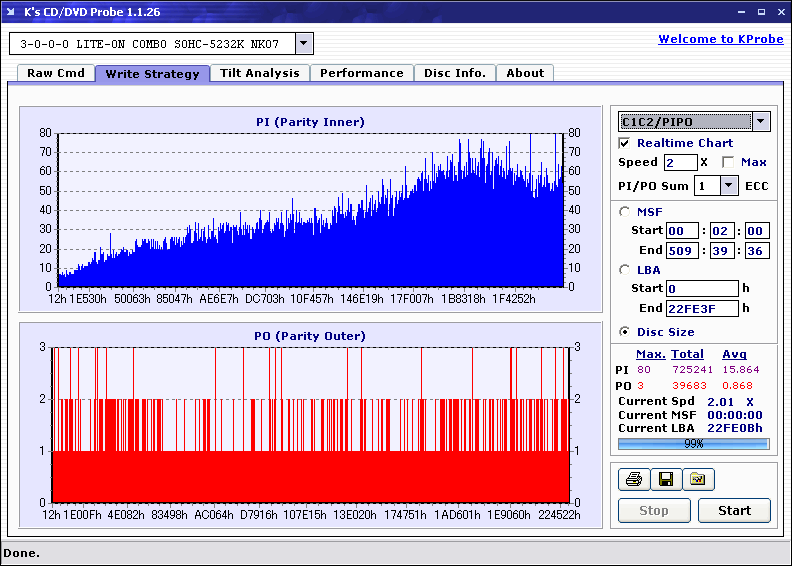Go to the Performance tab
The image size is (792, 566).
[x=362, y=73]
